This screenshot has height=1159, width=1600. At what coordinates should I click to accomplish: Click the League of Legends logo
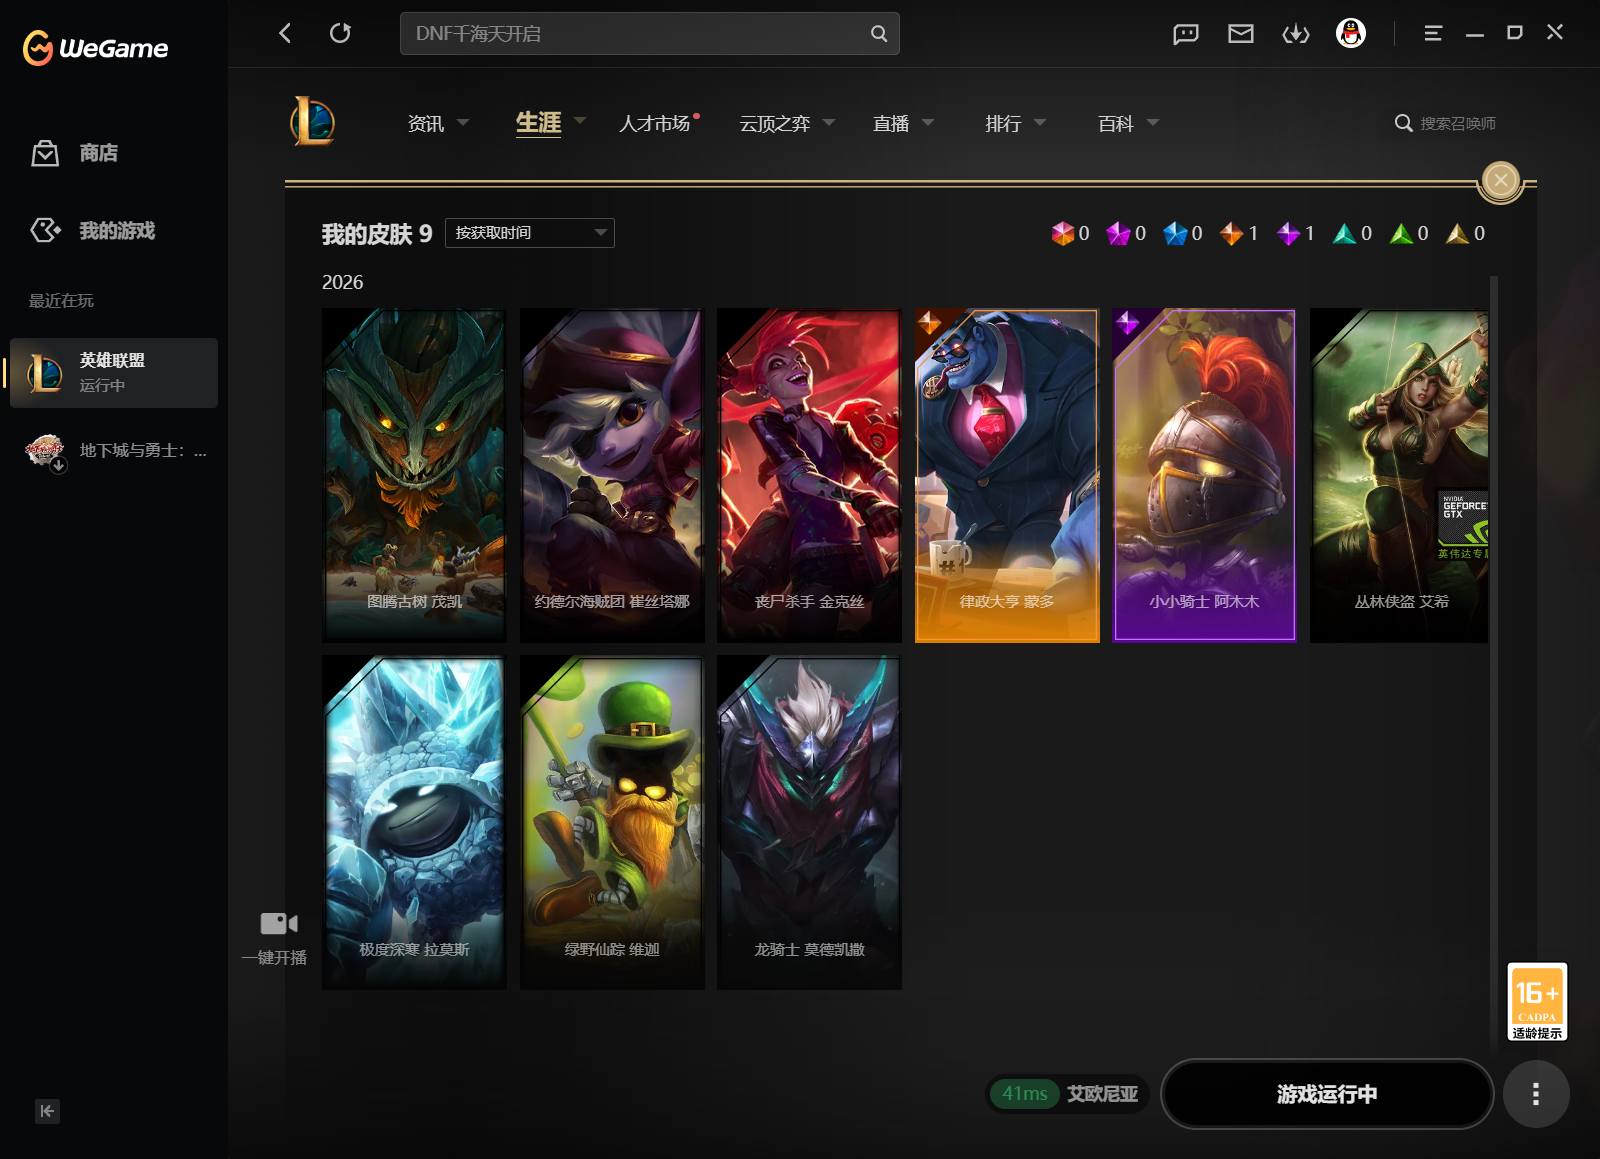pyautogui.click(x=312, y=122)
